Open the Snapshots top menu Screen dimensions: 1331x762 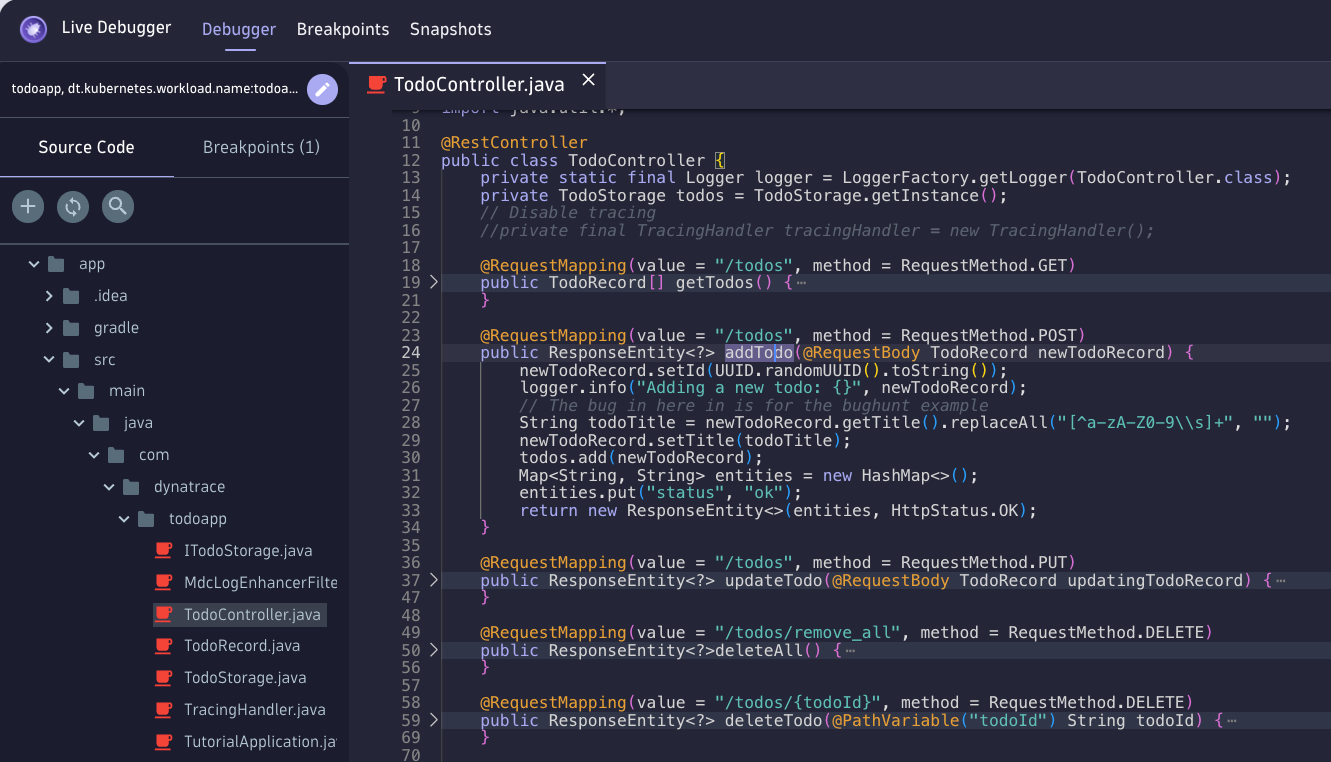point(450,29)
